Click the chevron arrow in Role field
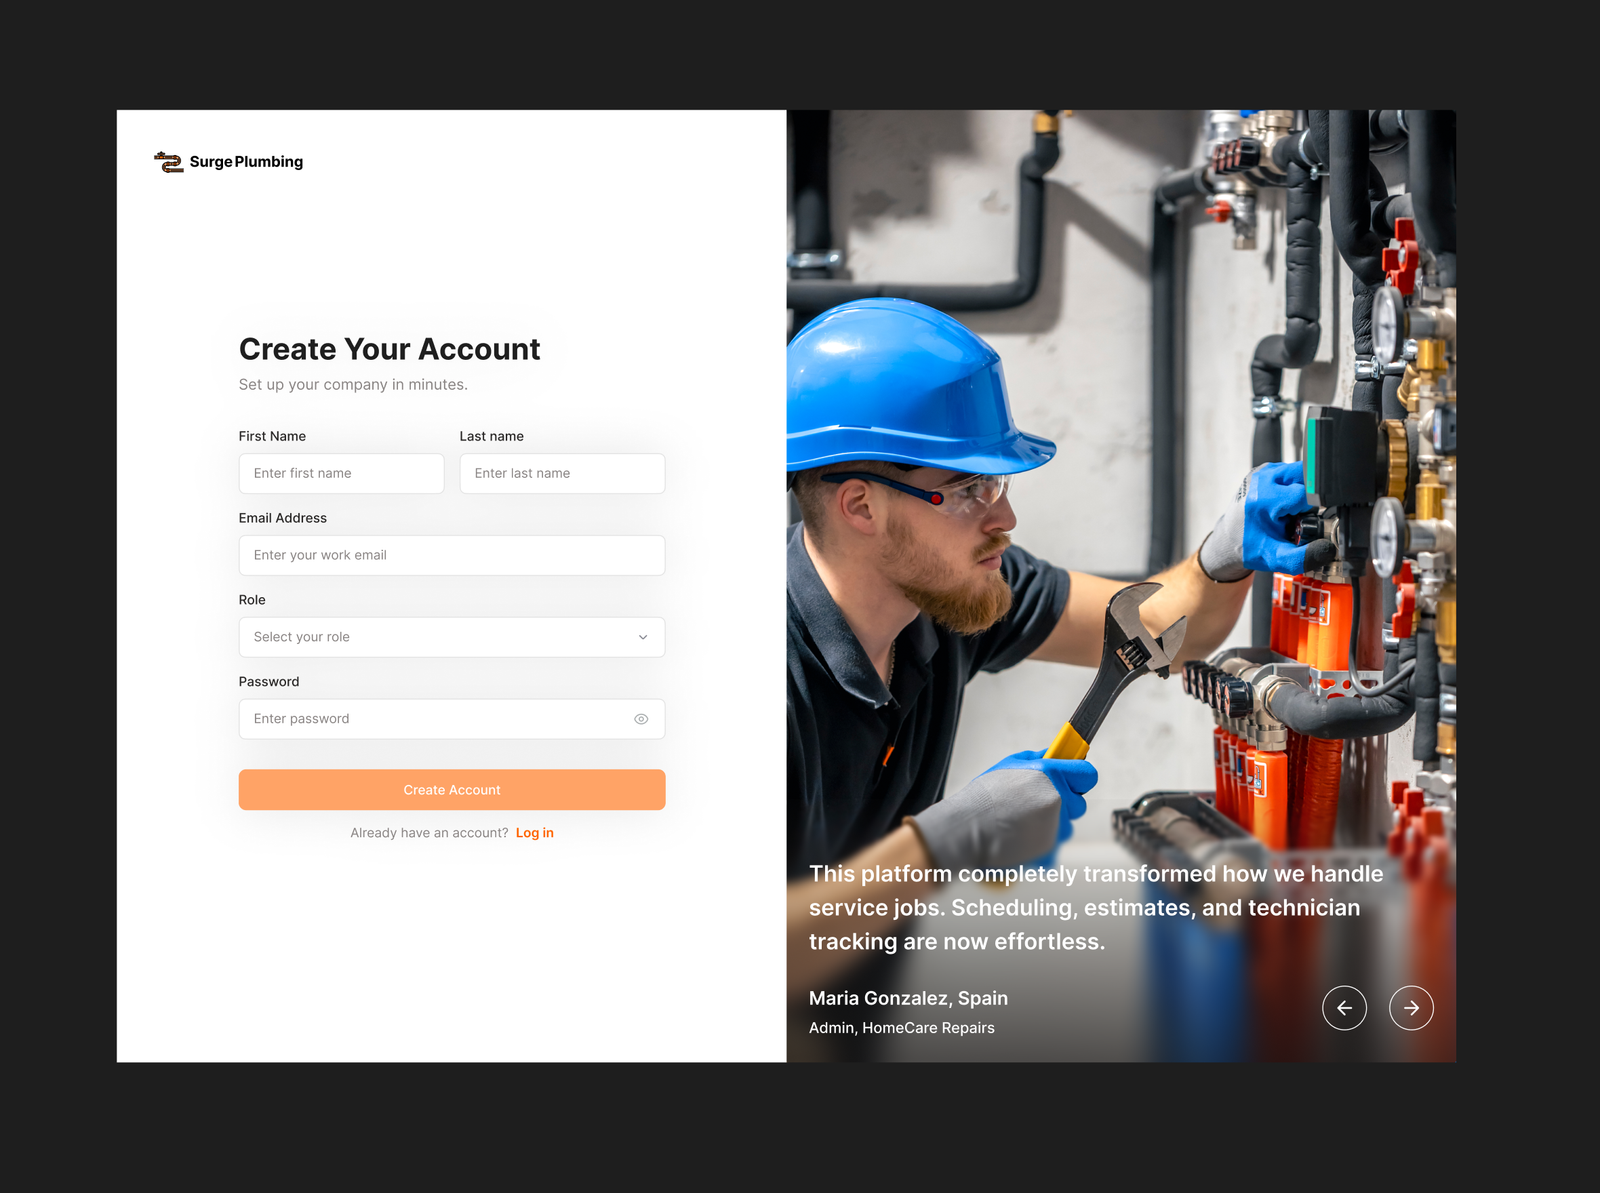1600x1193 pixels. (x=643, y=637)
